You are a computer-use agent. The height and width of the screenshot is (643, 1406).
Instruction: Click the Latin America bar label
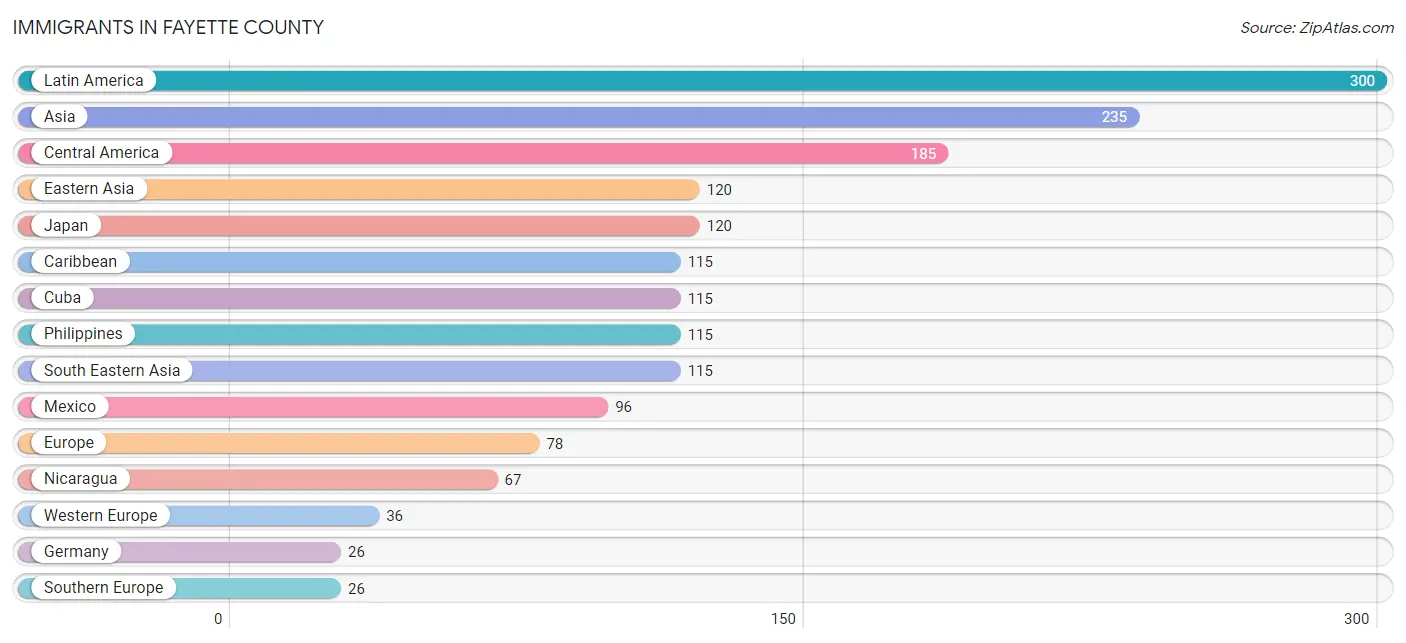(x=93, y=81)
